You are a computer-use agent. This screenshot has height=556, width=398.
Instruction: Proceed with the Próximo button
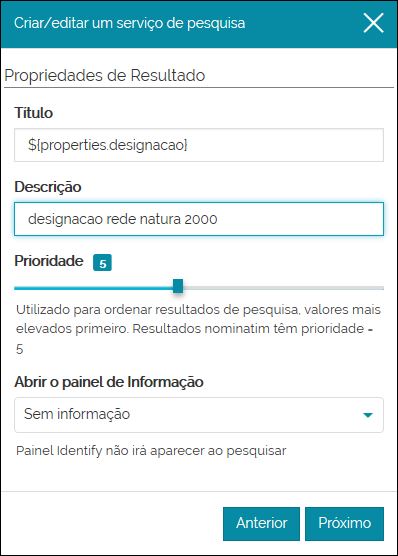(x=344, y=524)
